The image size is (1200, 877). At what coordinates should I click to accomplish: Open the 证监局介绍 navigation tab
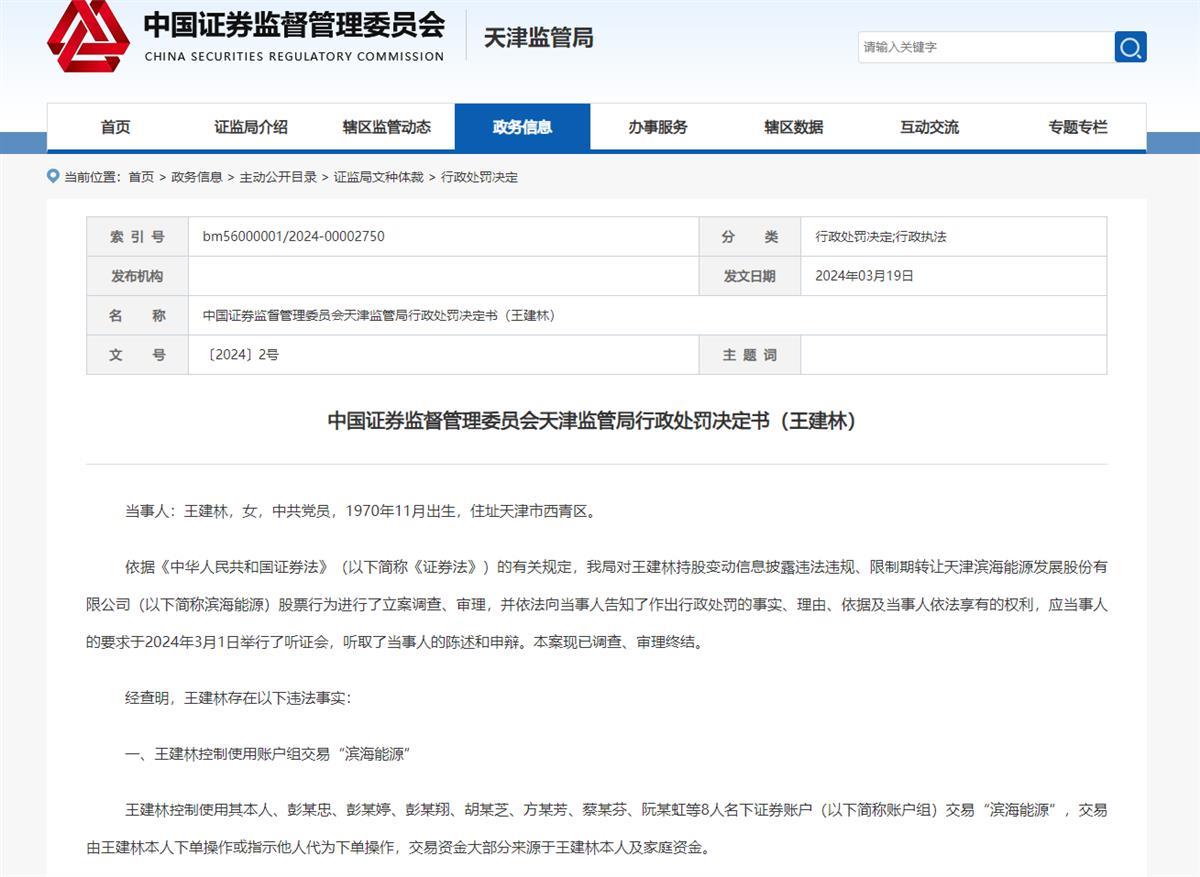click(251, 127)
